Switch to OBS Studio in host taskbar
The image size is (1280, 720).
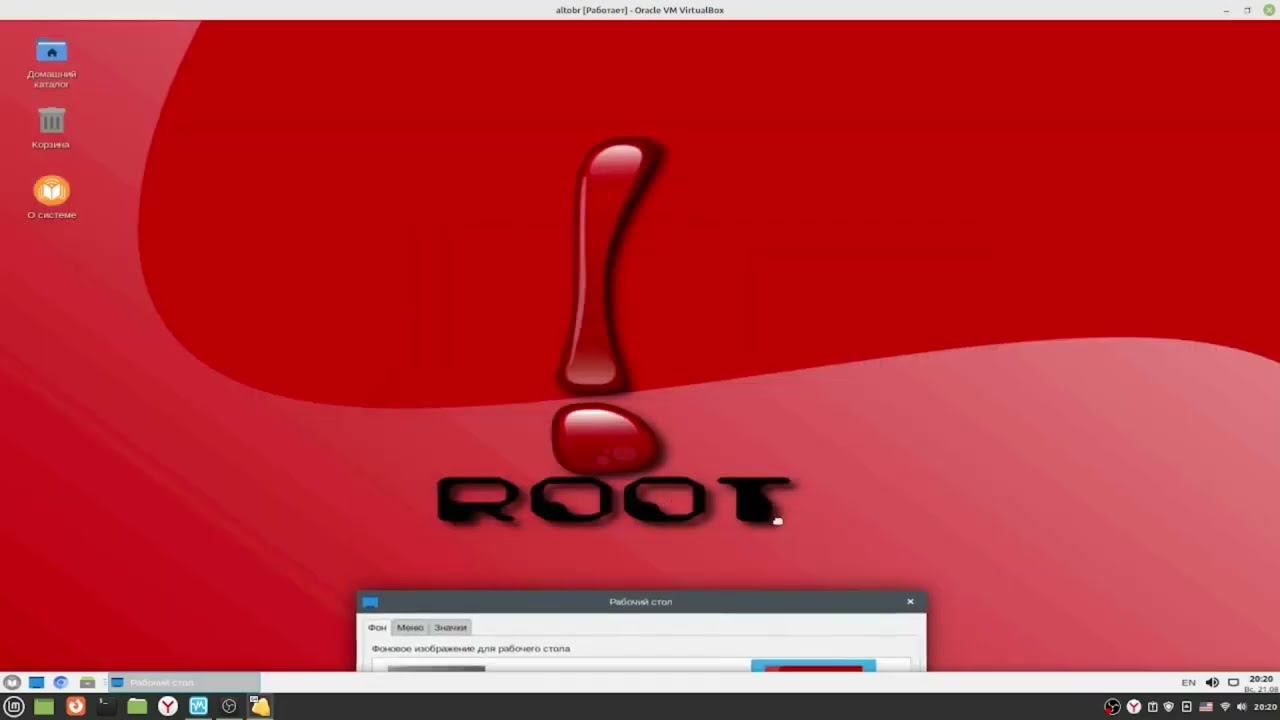229,706
